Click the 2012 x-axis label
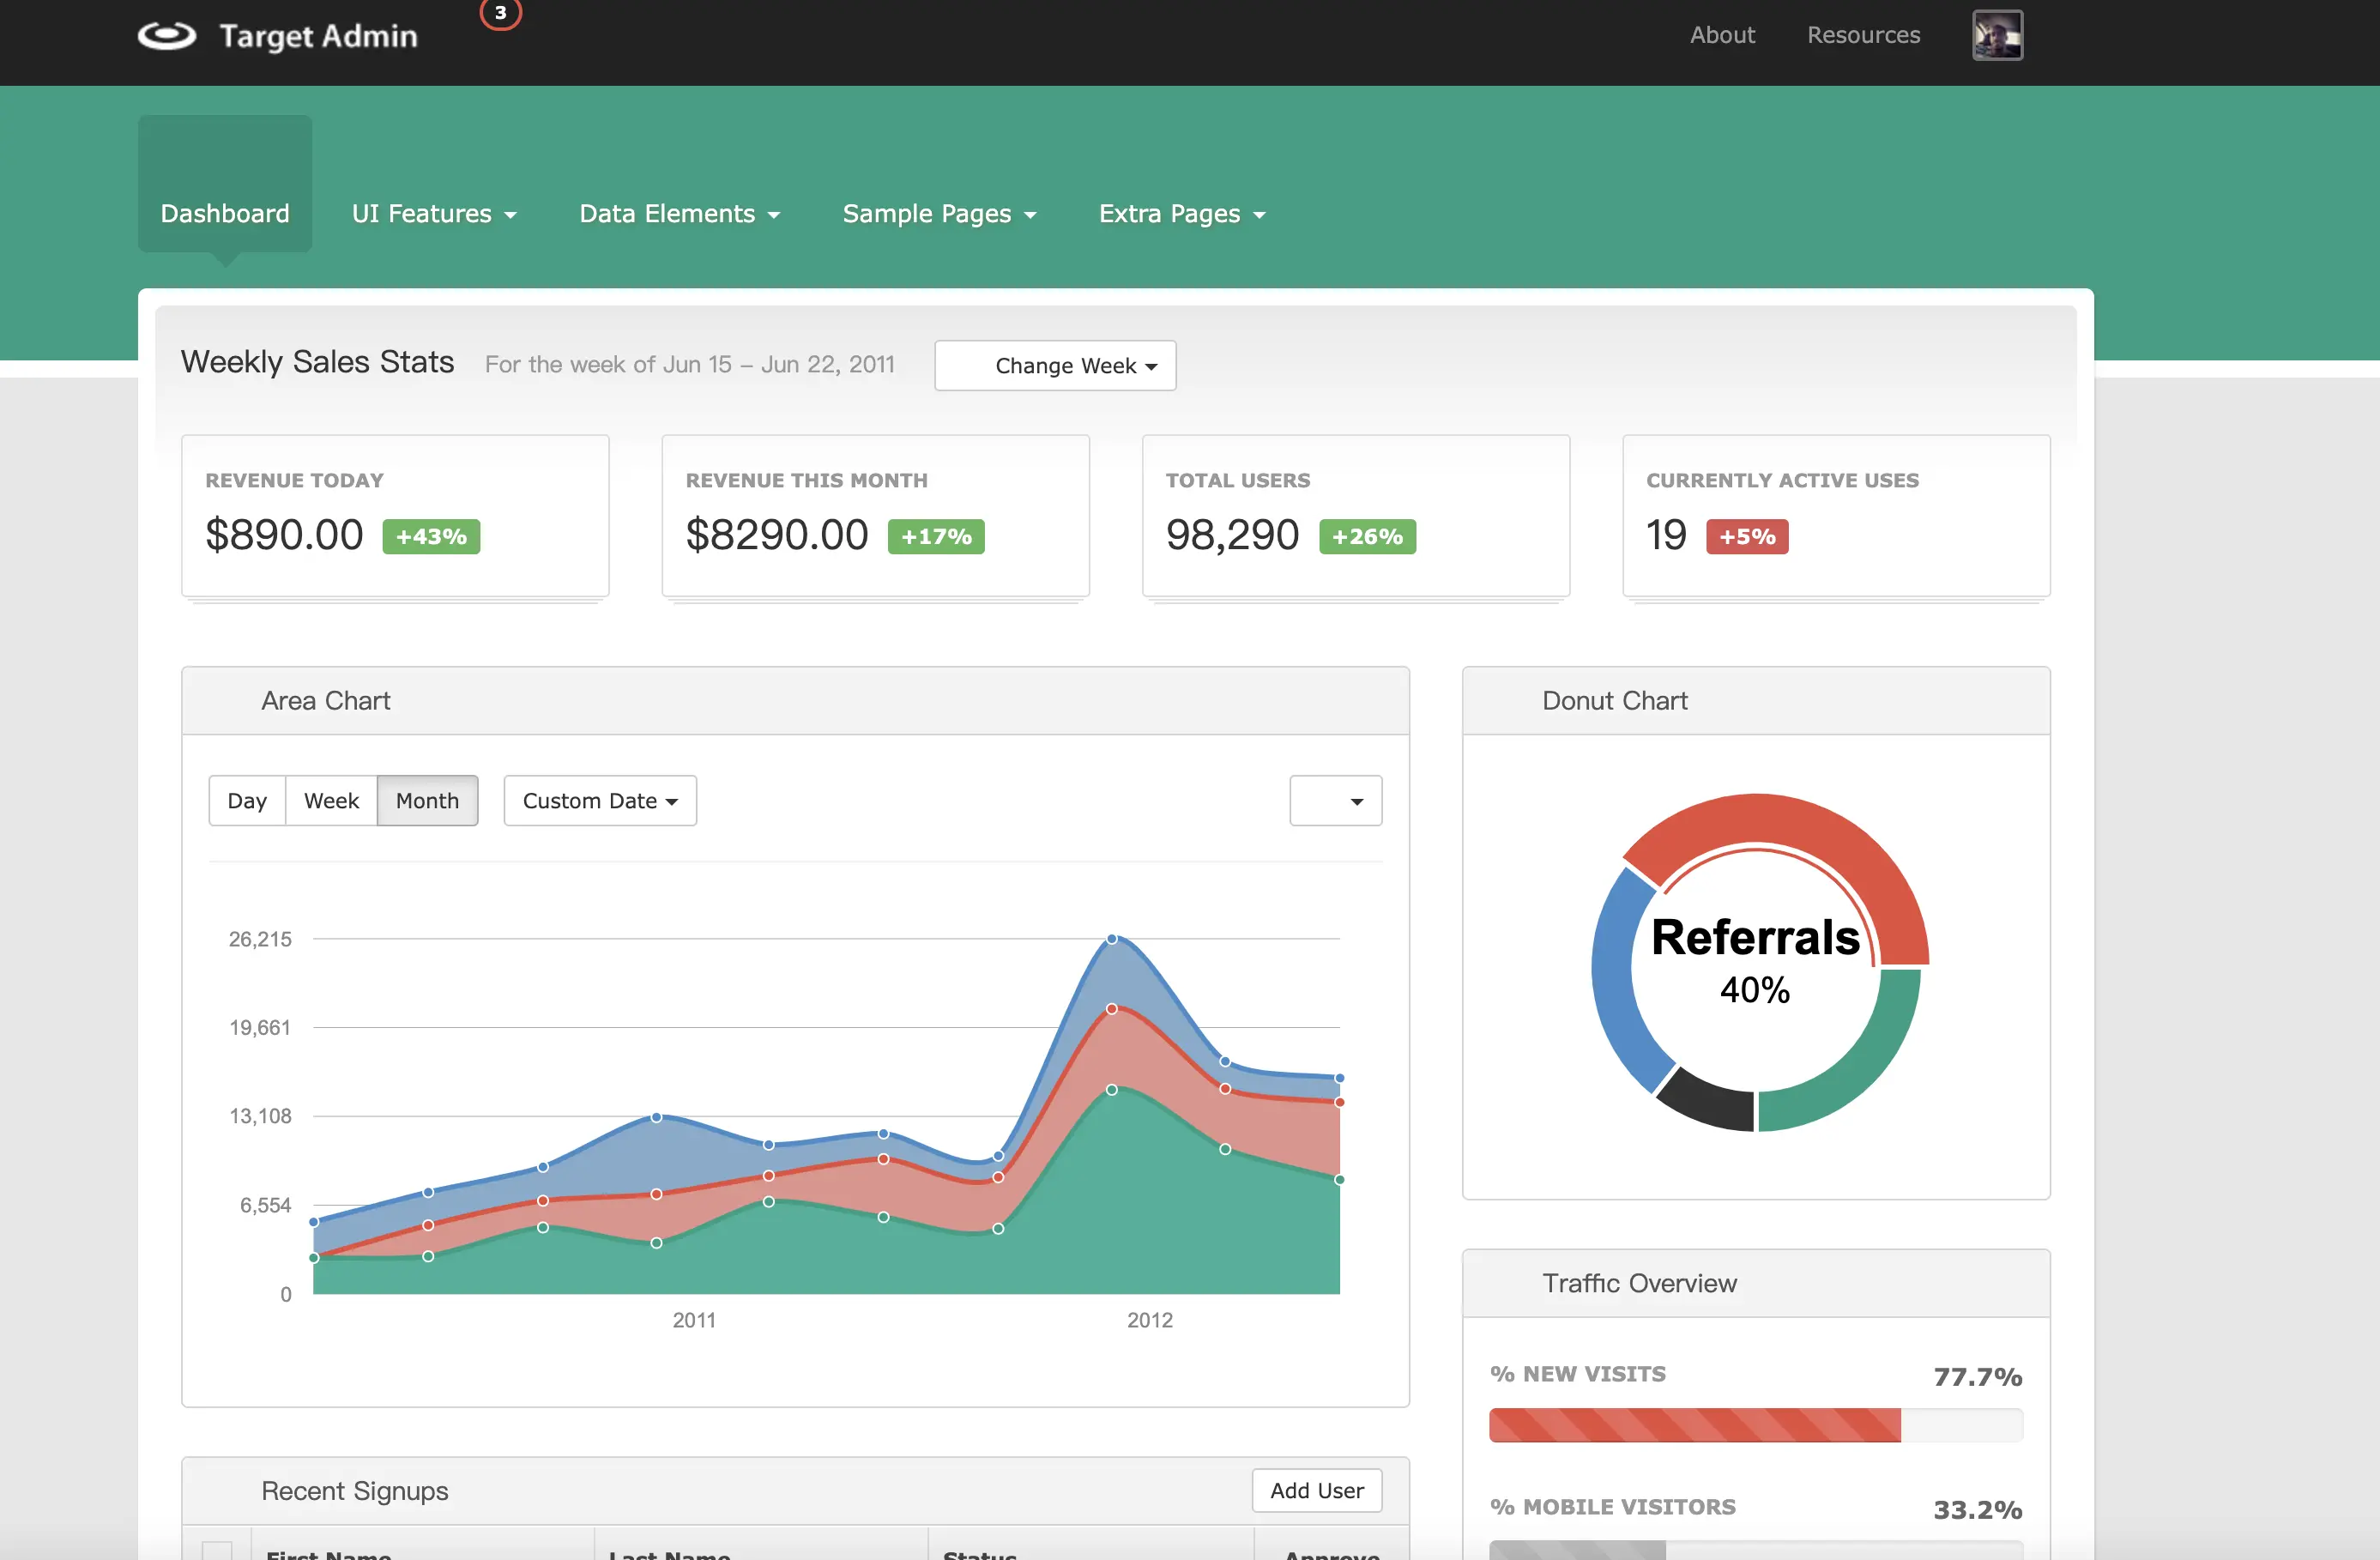Screen dimensions: 2380x1560 pos(1150,1320)
